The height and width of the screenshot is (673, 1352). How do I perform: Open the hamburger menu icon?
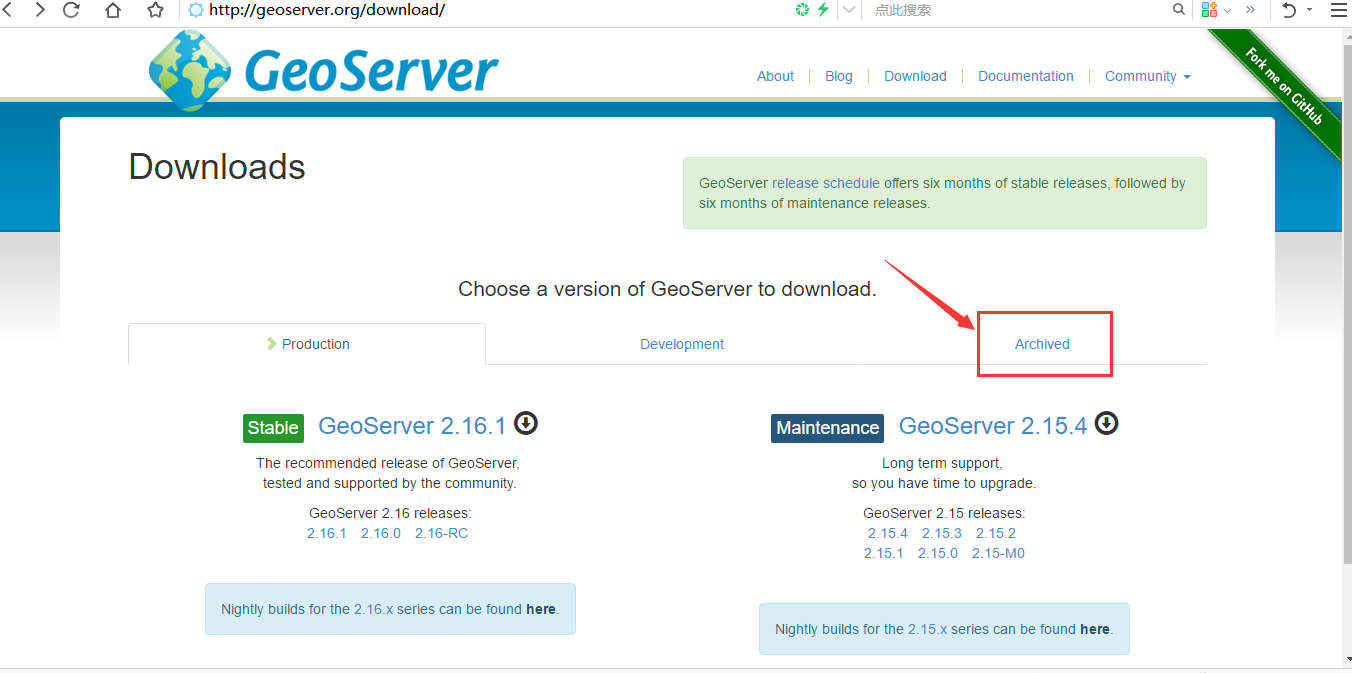tap(1338, 10)
